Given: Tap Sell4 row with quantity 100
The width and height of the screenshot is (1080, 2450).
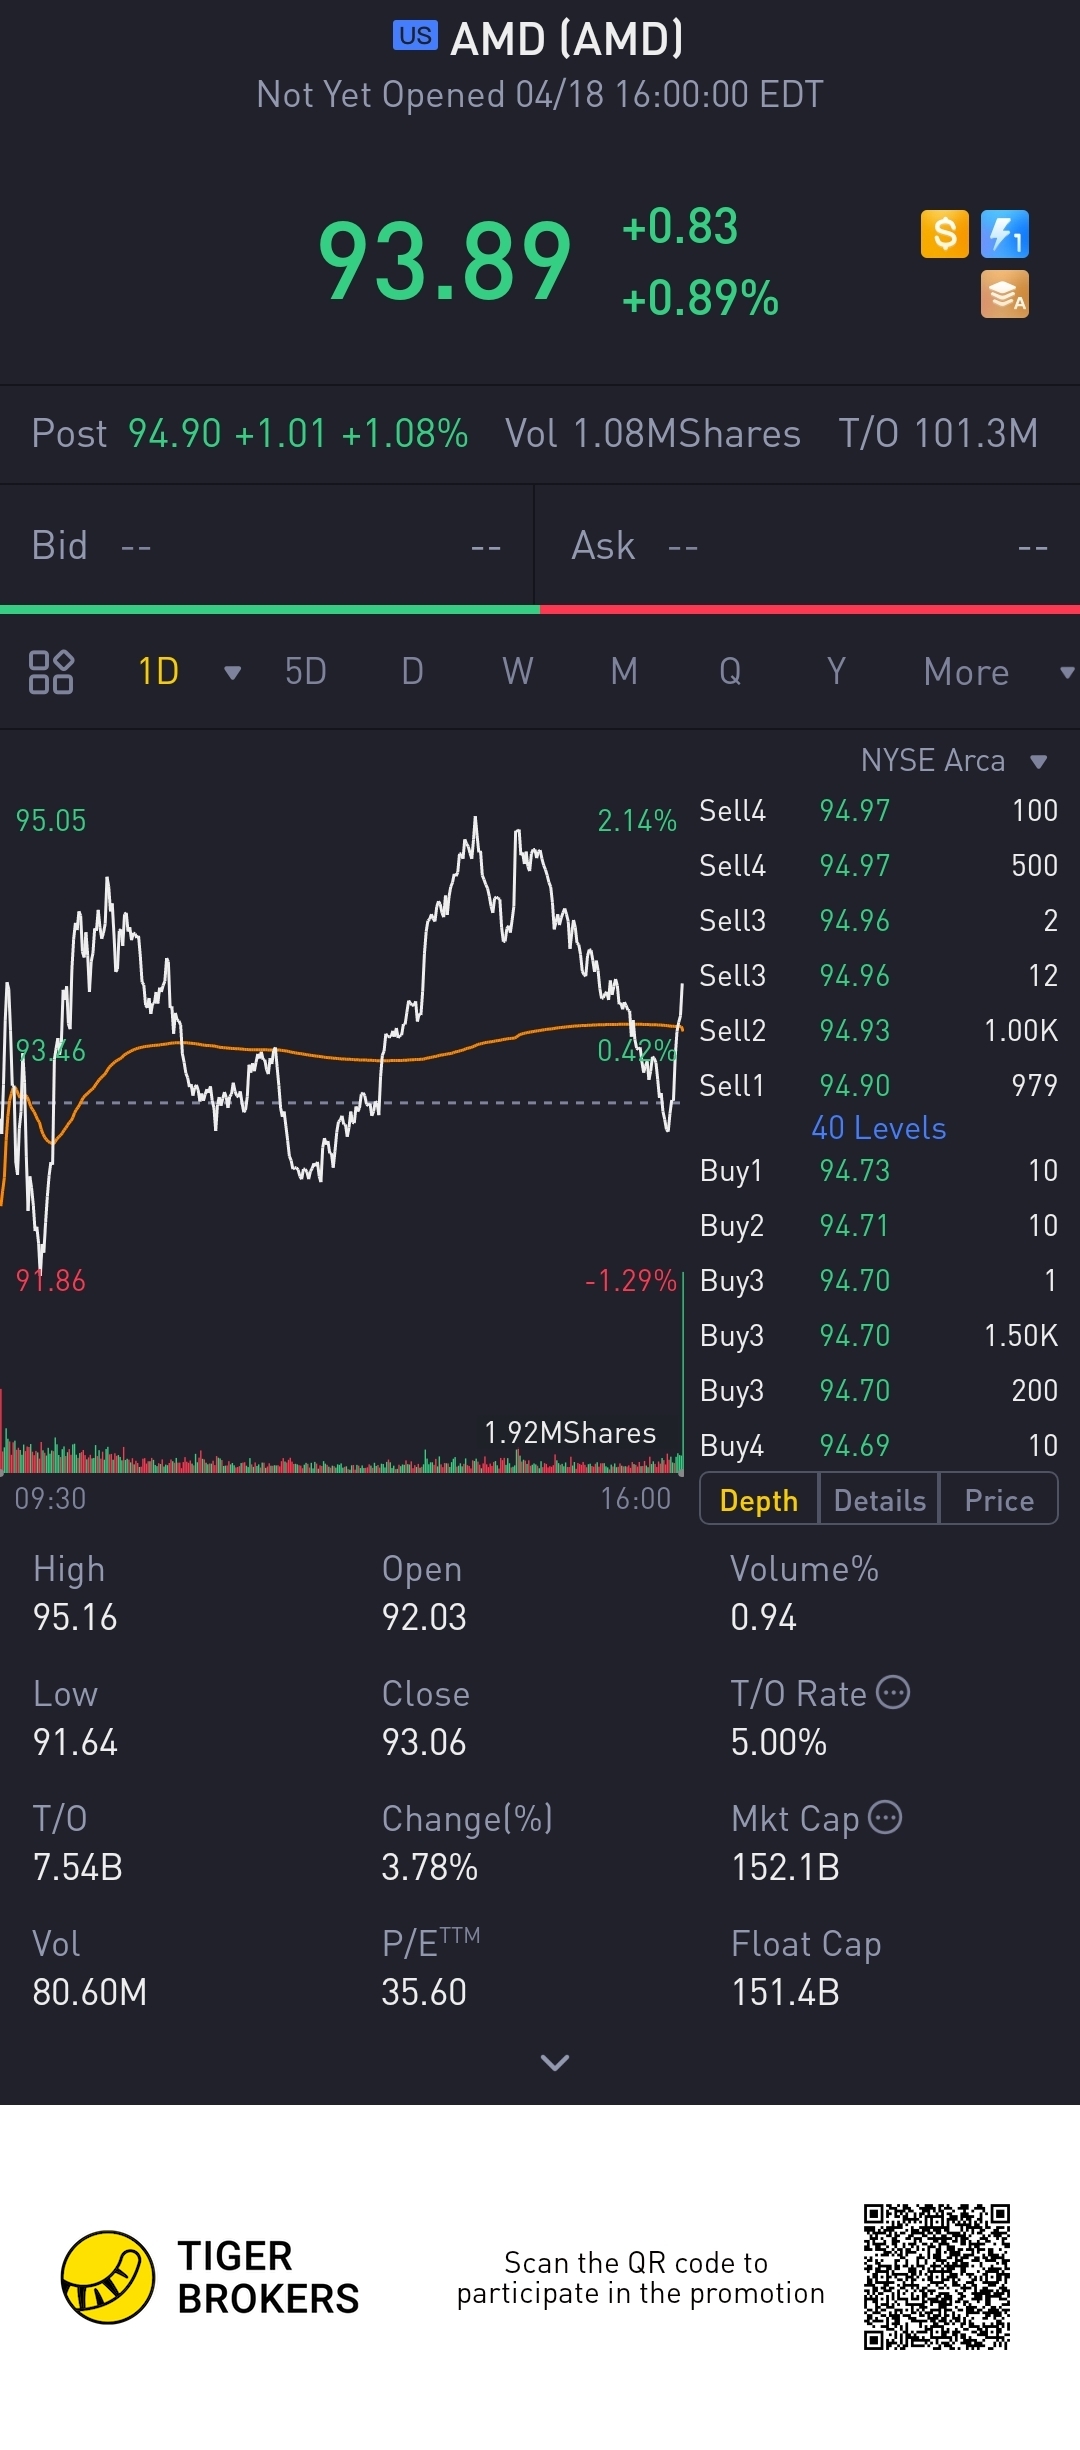Looking at the screenshot, I should [x=879, y=810].
